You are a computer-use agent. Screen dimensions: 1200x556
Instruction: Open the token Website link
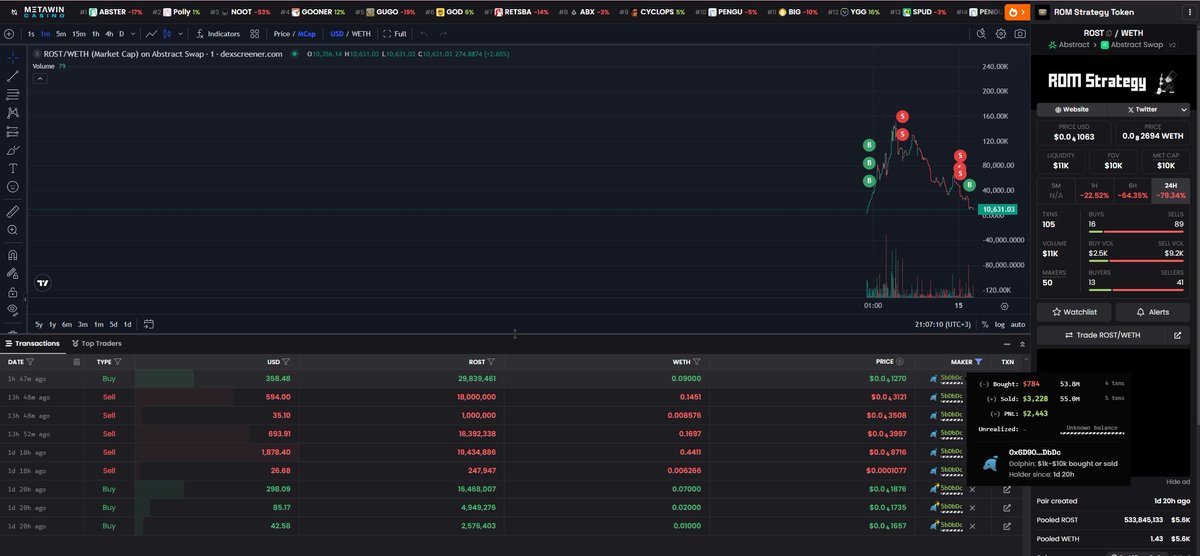(1072, 109)
